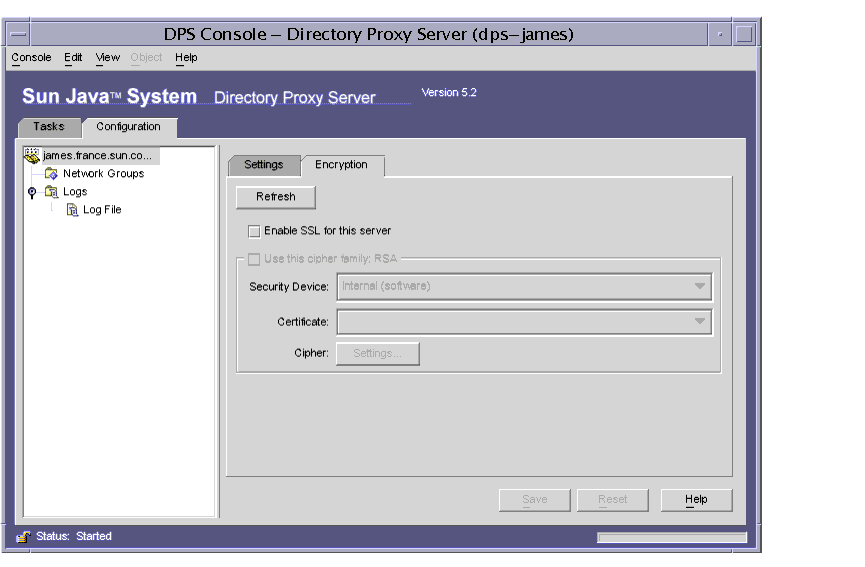The image size is (865, 567).
Task: Open the Certificate dropdown
Action: click(x=525, y=322)
